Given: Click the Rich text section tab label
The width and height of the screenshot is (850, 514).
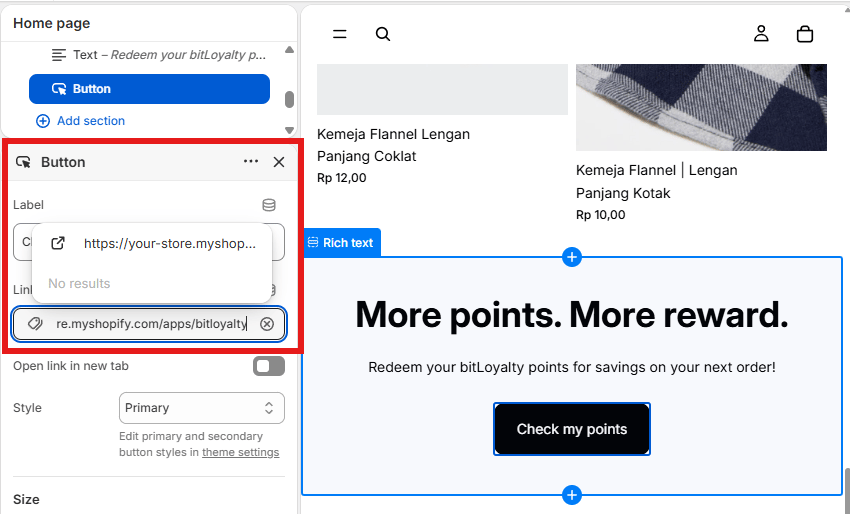Looking at the screenshot, I should [342, 243].
